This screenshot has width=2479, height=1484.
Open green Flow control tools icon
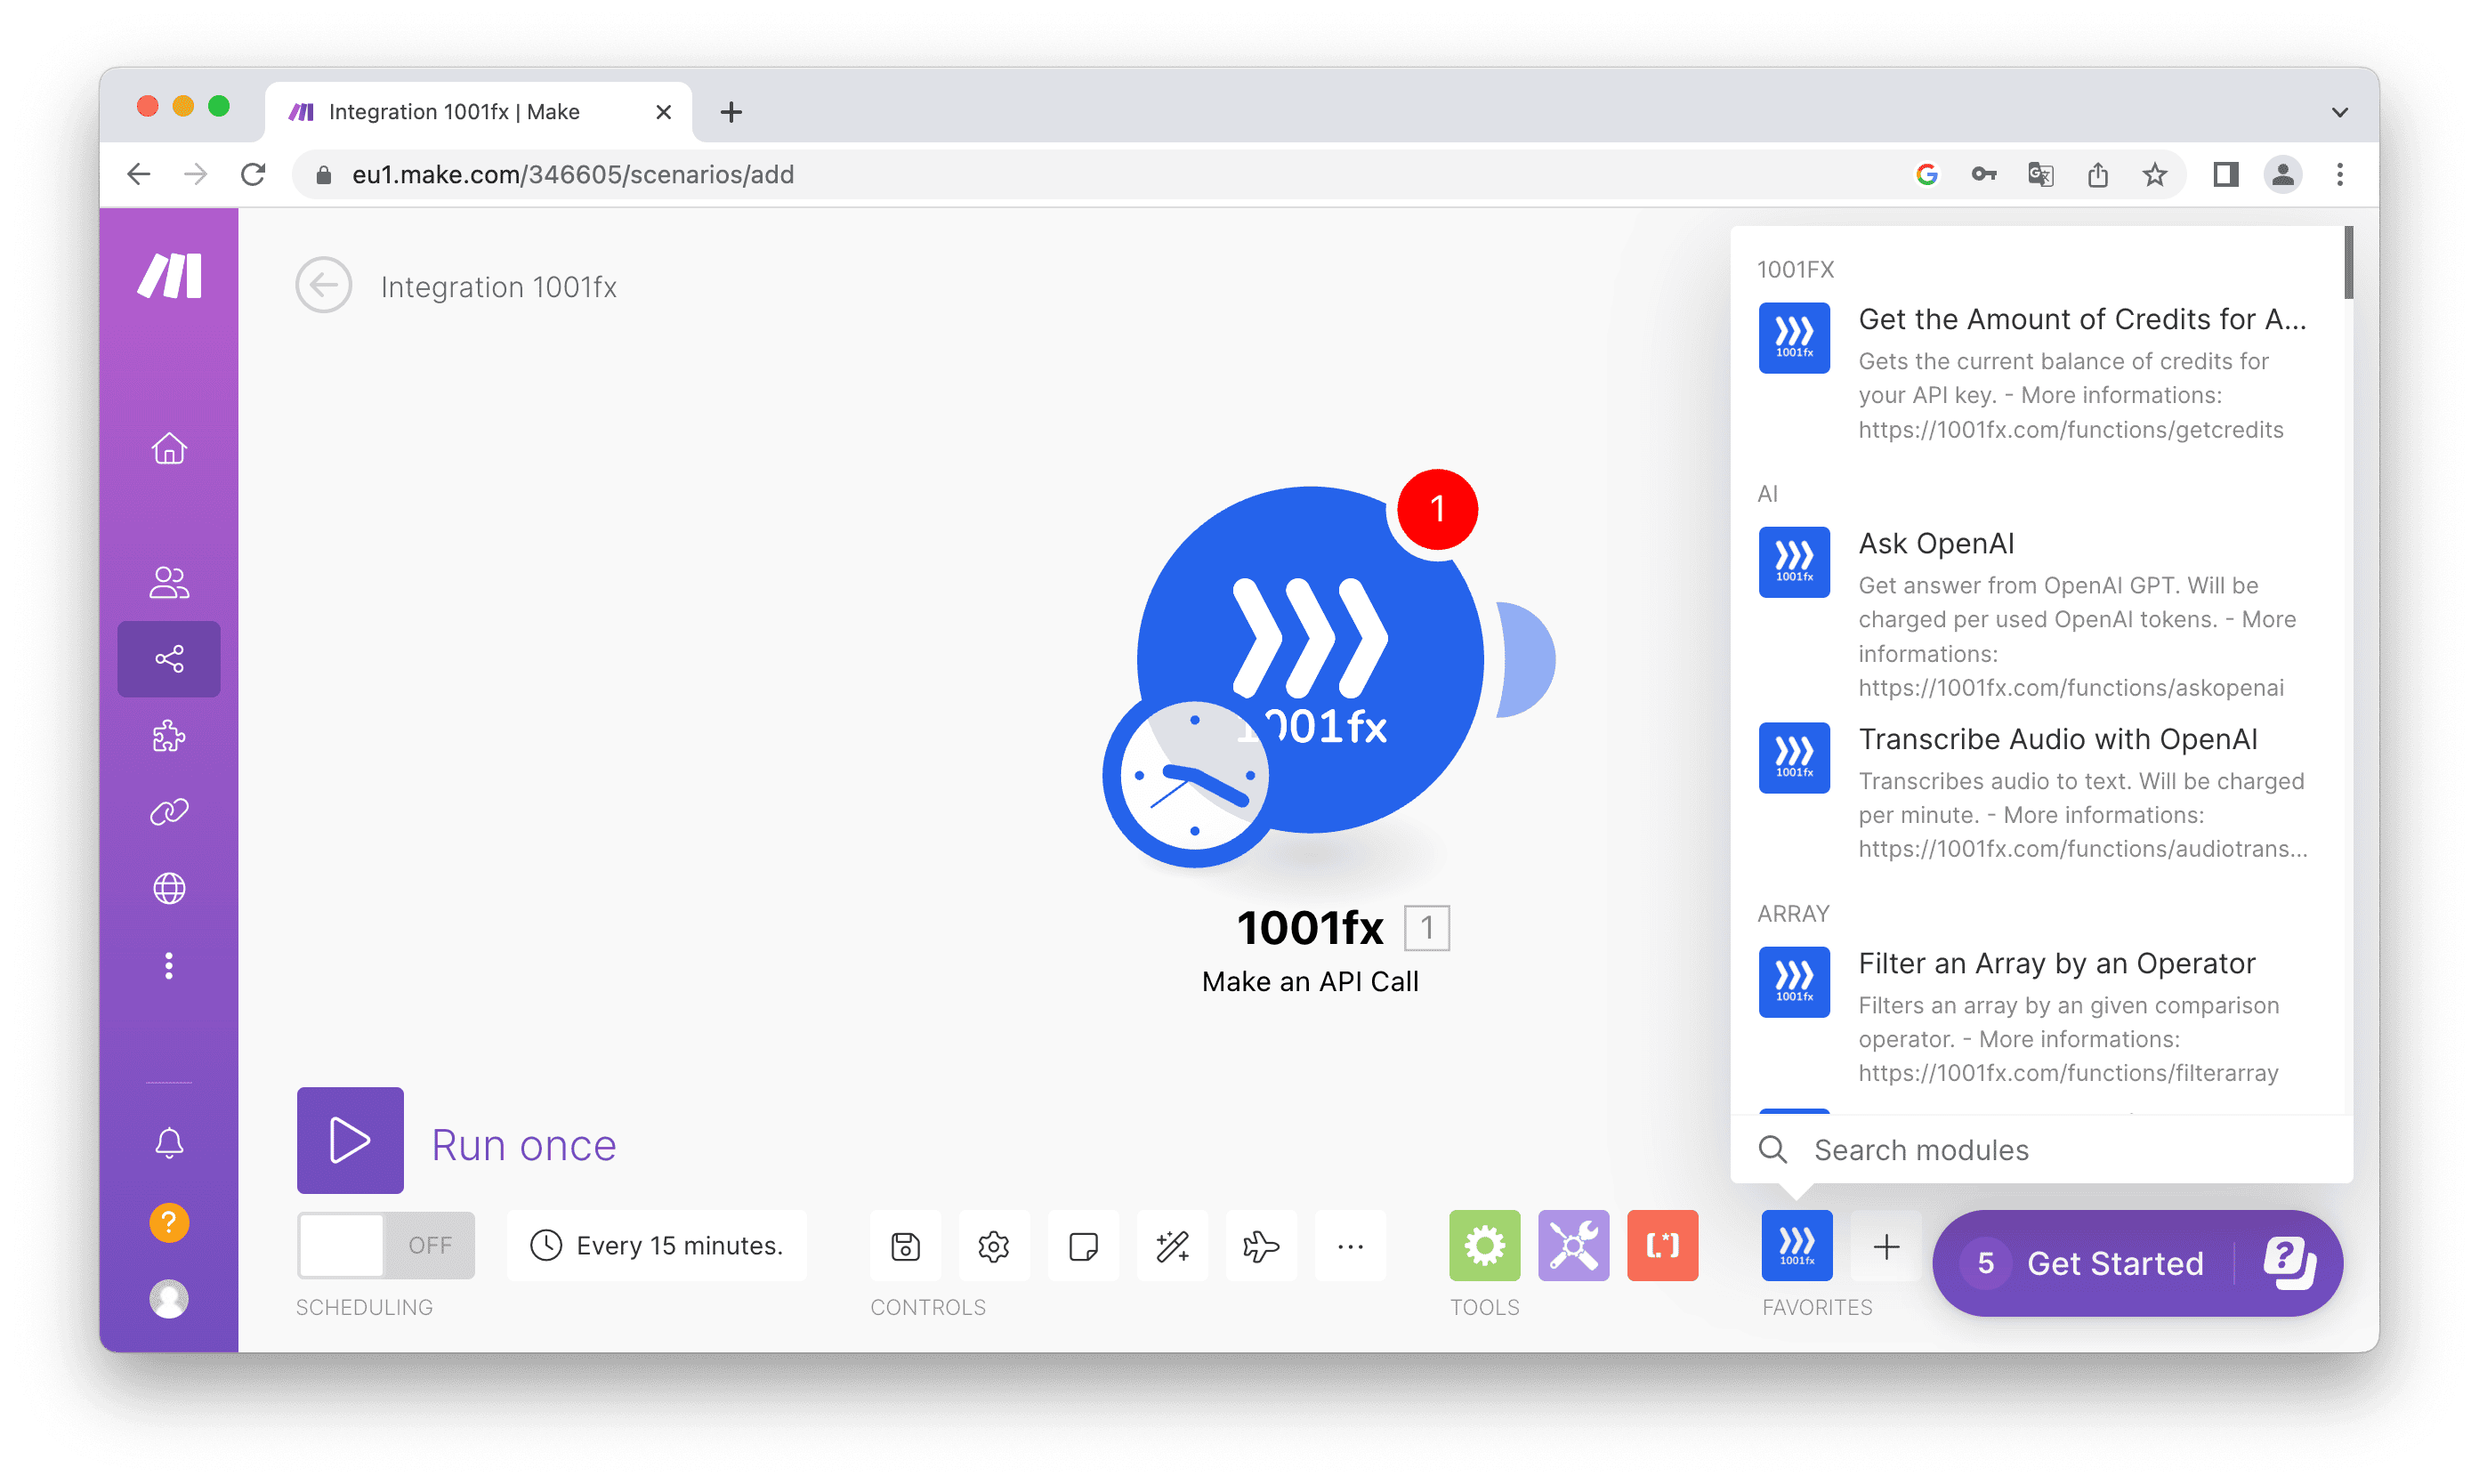tap(1484, 1246)
